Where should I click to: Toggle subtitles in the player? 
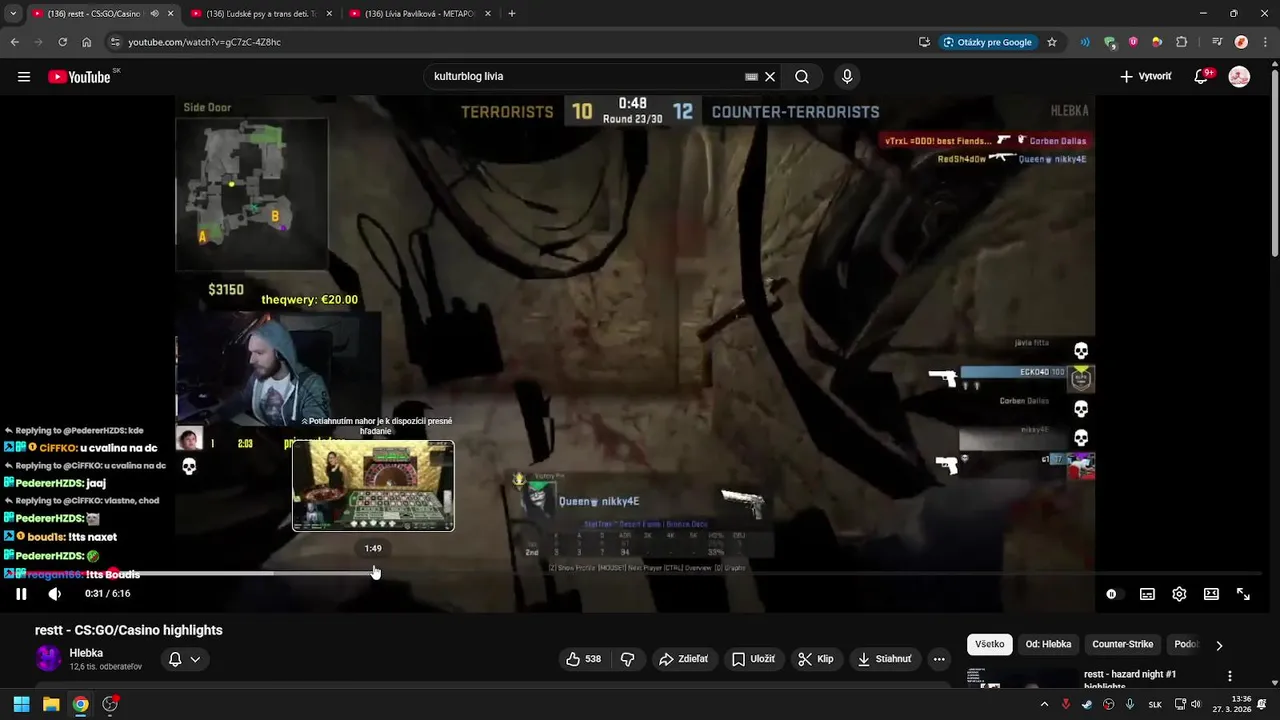(x=1147, y=594)
